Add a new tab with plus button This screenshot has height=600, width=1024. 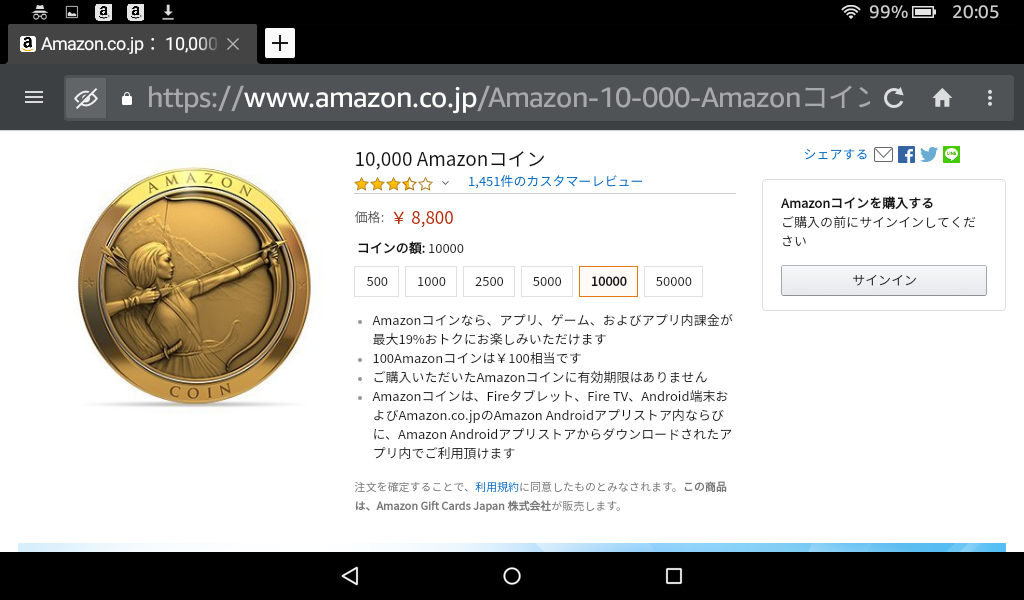click(280, 43)
